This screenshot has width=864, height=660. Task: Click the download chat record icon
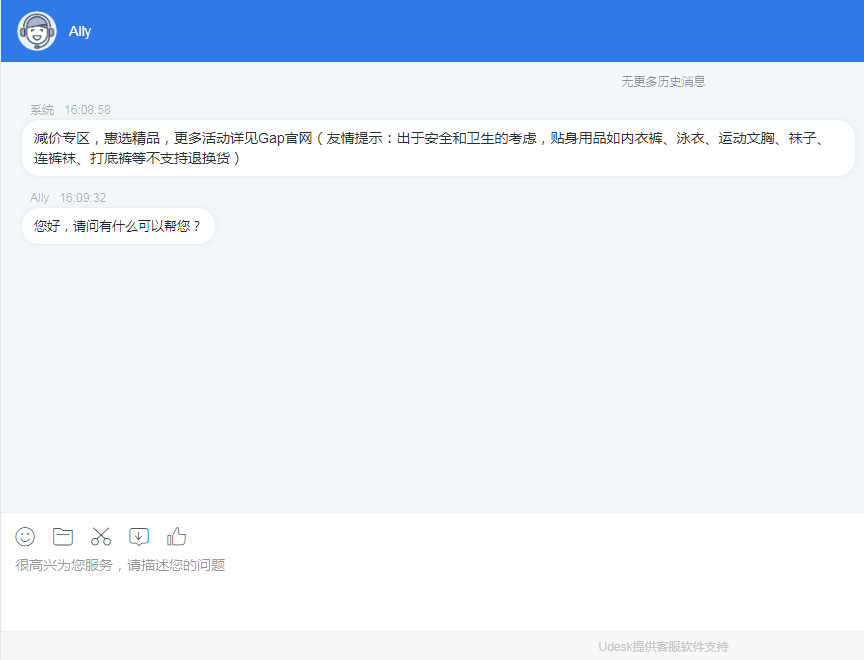coord(139,536)
